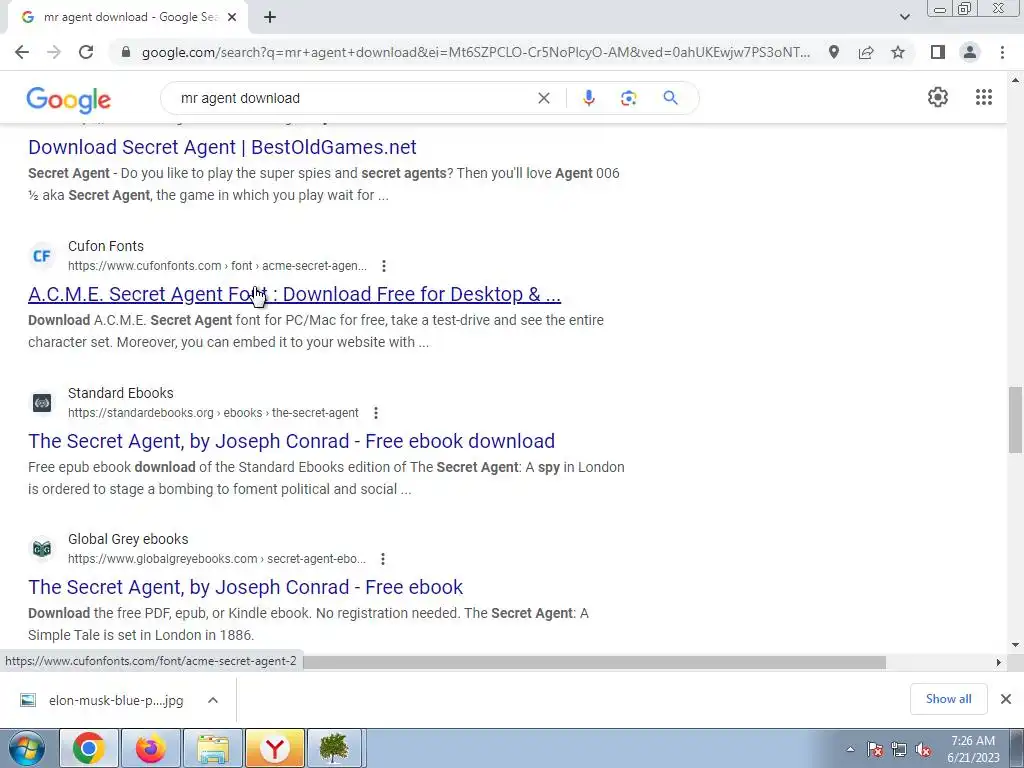1024x768 pixels.
Task: Click the Global Grey ebooks favicon
Action: coord(42,549)
